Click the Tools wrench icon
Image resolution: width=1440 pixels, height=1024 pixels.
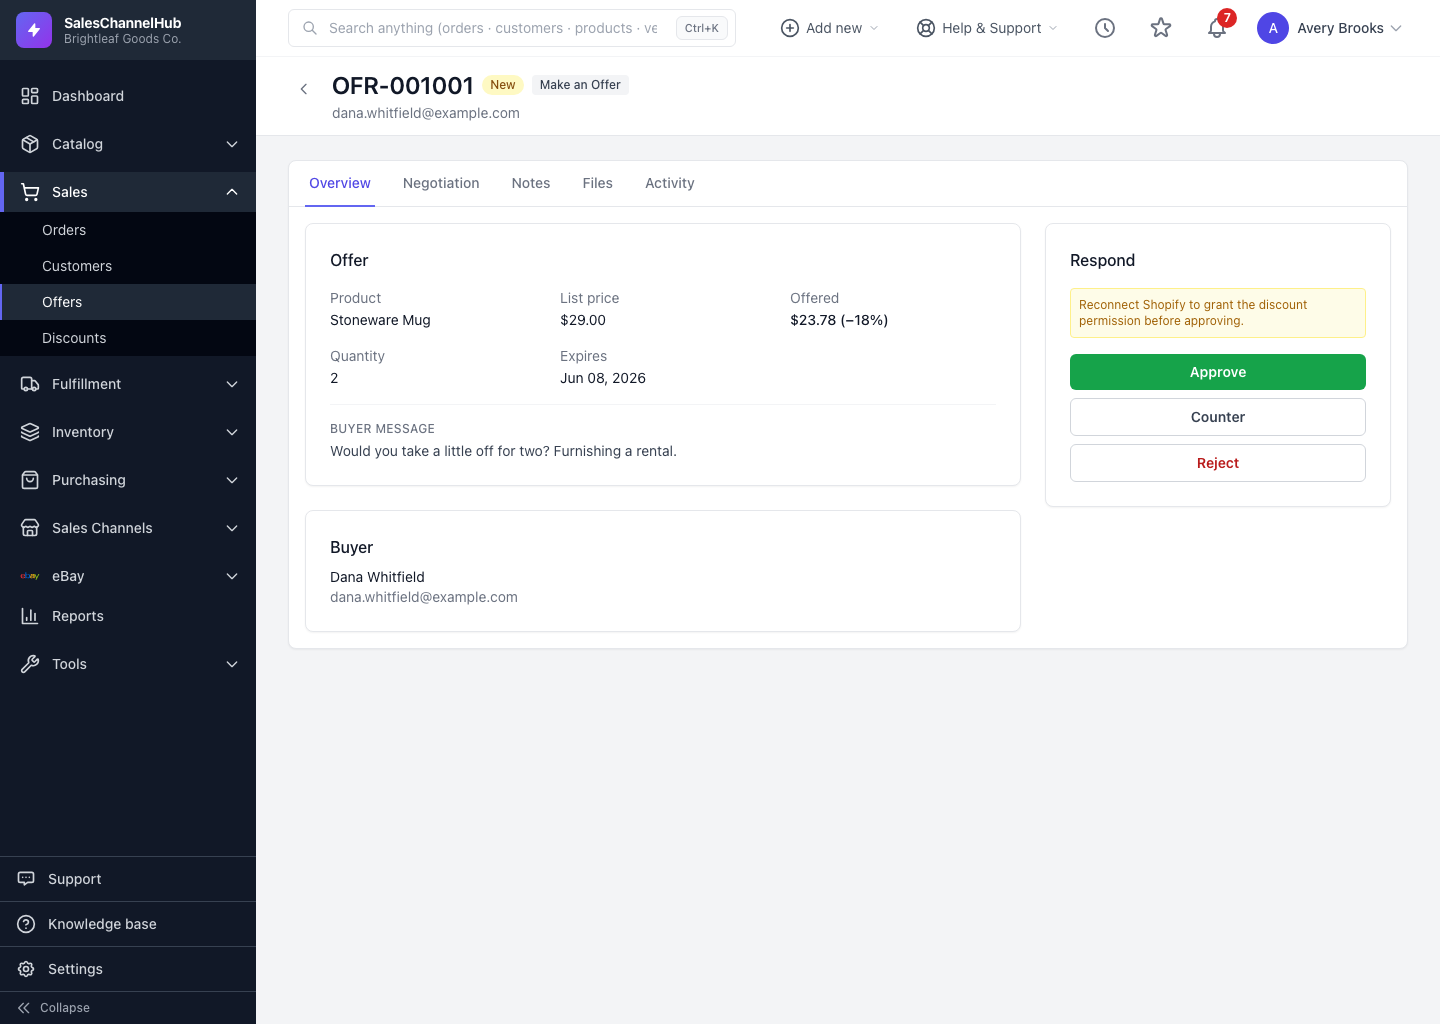[x=30, y=664]
